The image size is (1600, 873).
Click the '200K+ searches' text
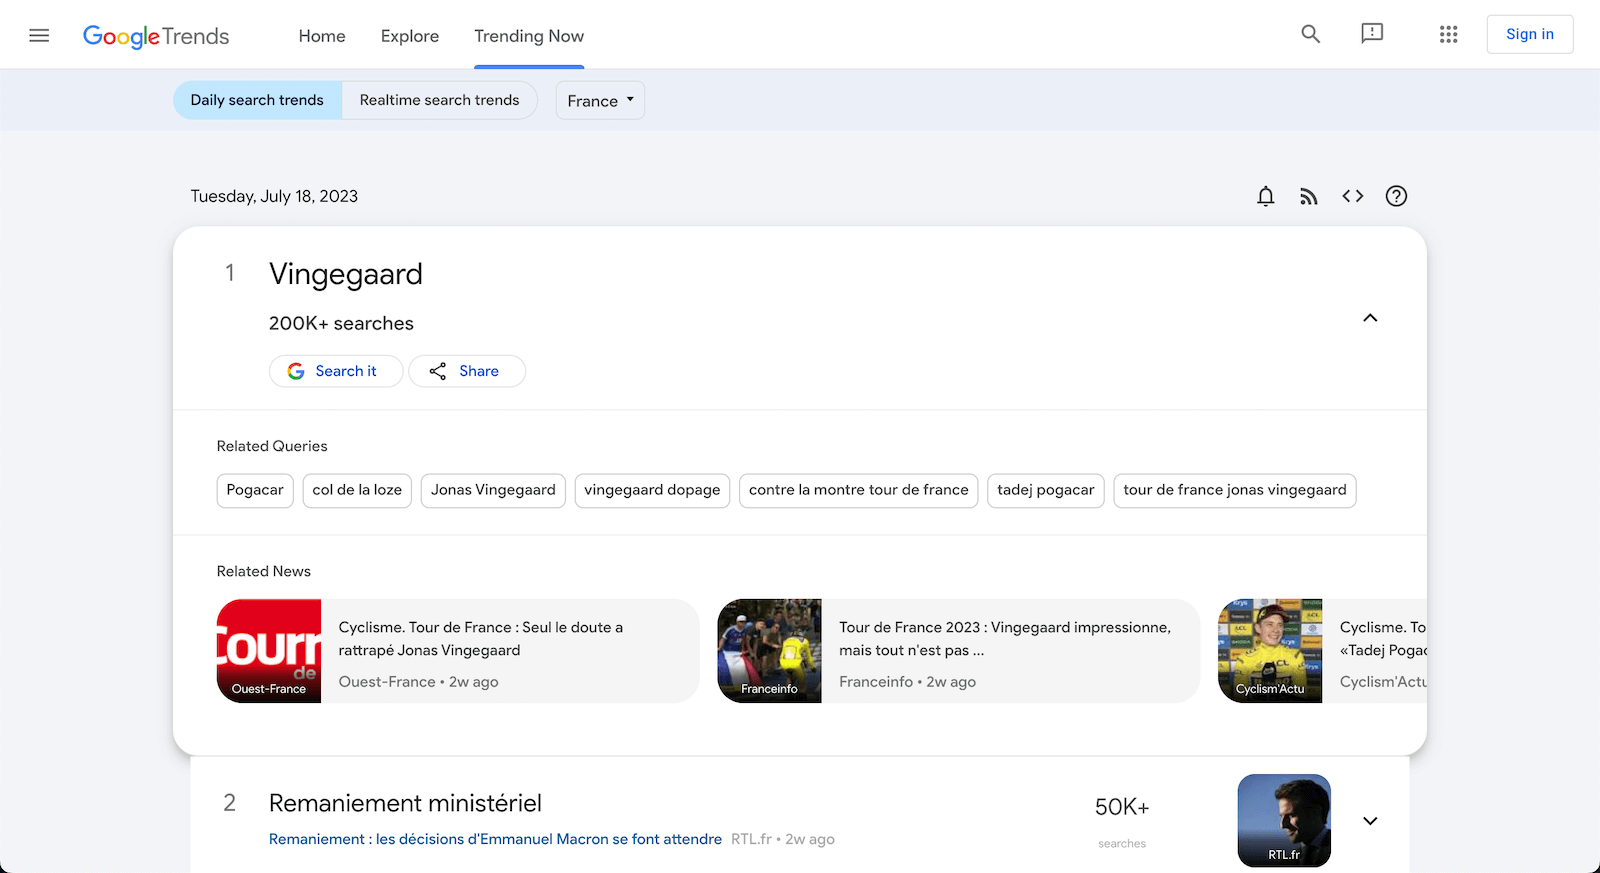(341, 323)
